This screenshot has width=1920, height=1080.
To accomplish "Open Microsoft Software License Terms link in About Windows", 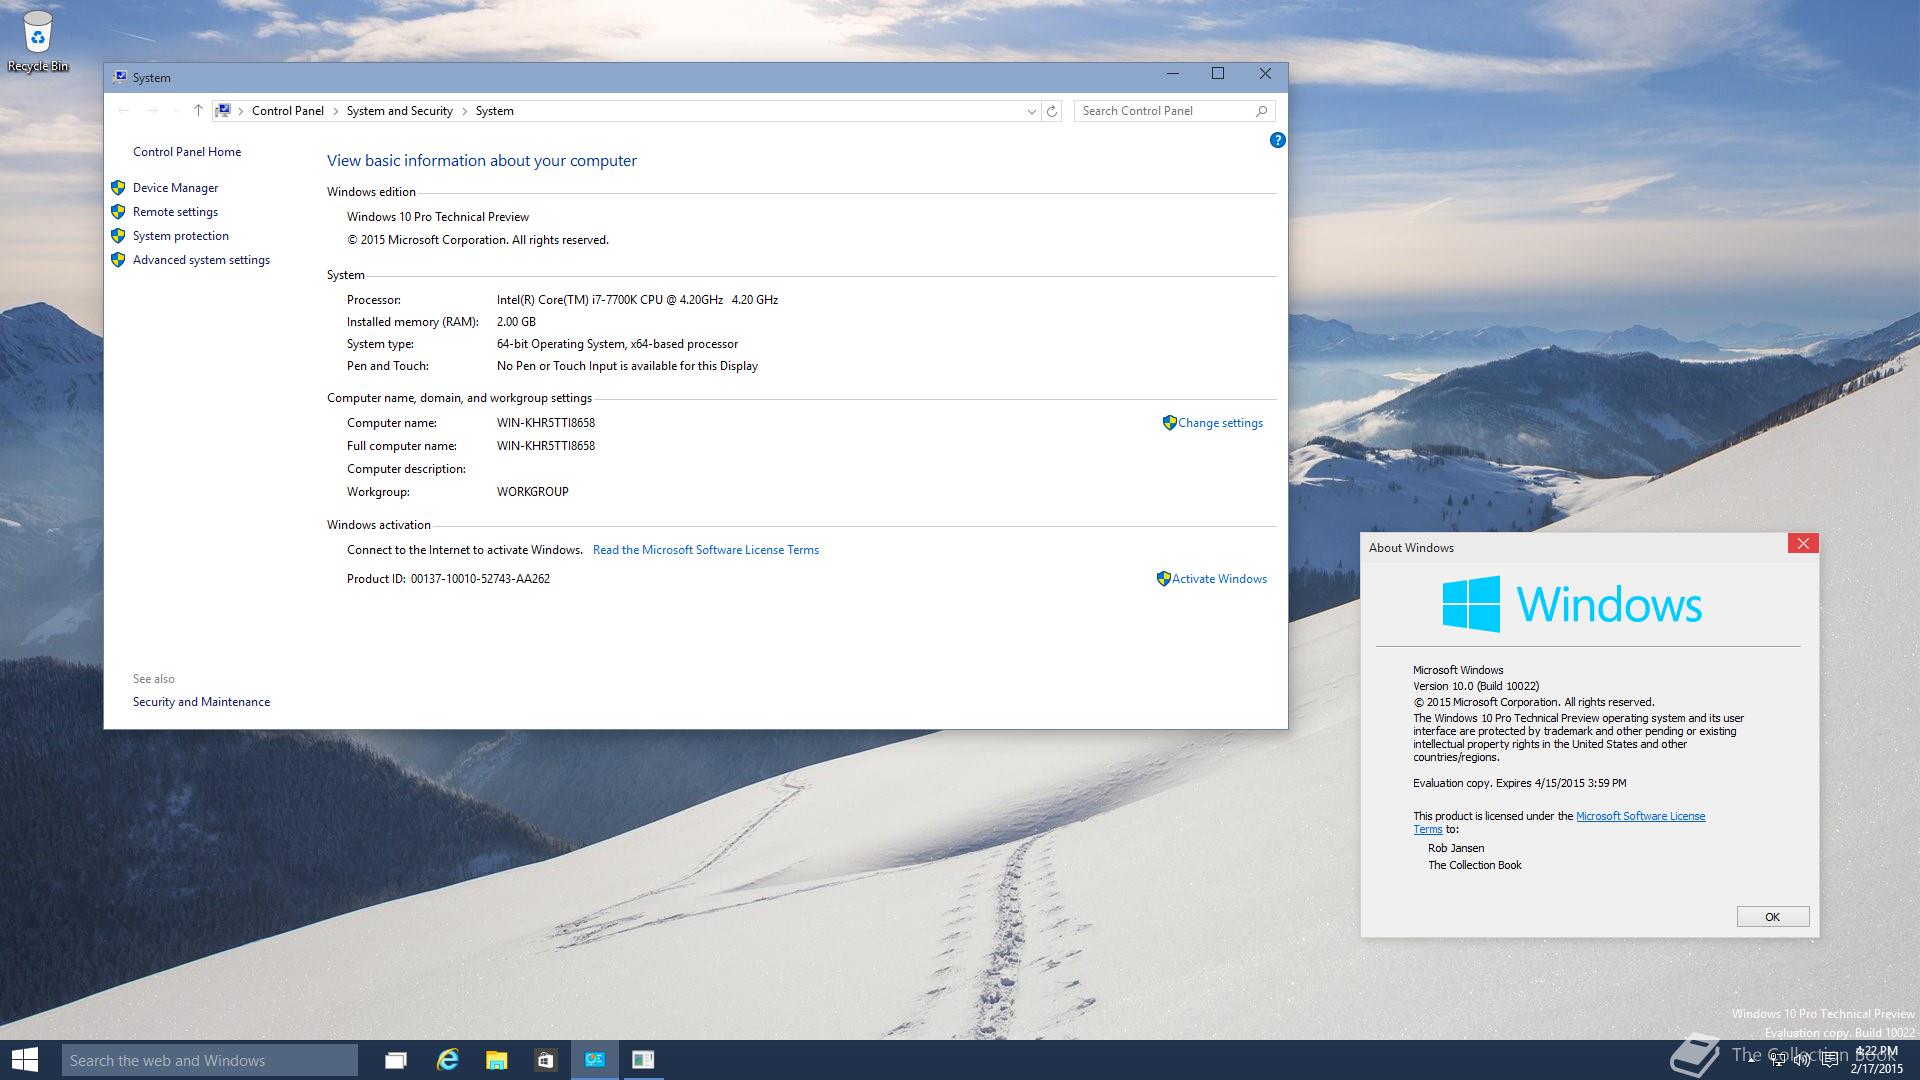I will (1640, 816).
